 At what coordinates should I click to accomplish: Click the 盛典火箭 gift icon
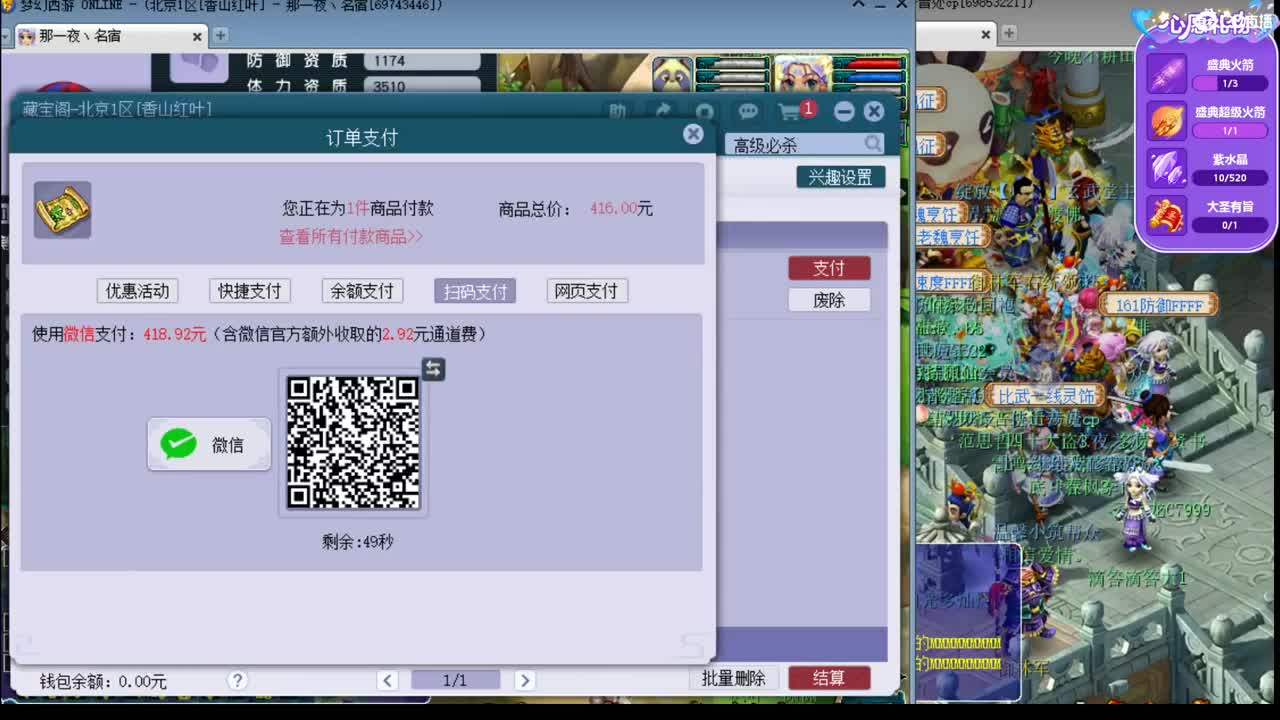[1166, 74]
